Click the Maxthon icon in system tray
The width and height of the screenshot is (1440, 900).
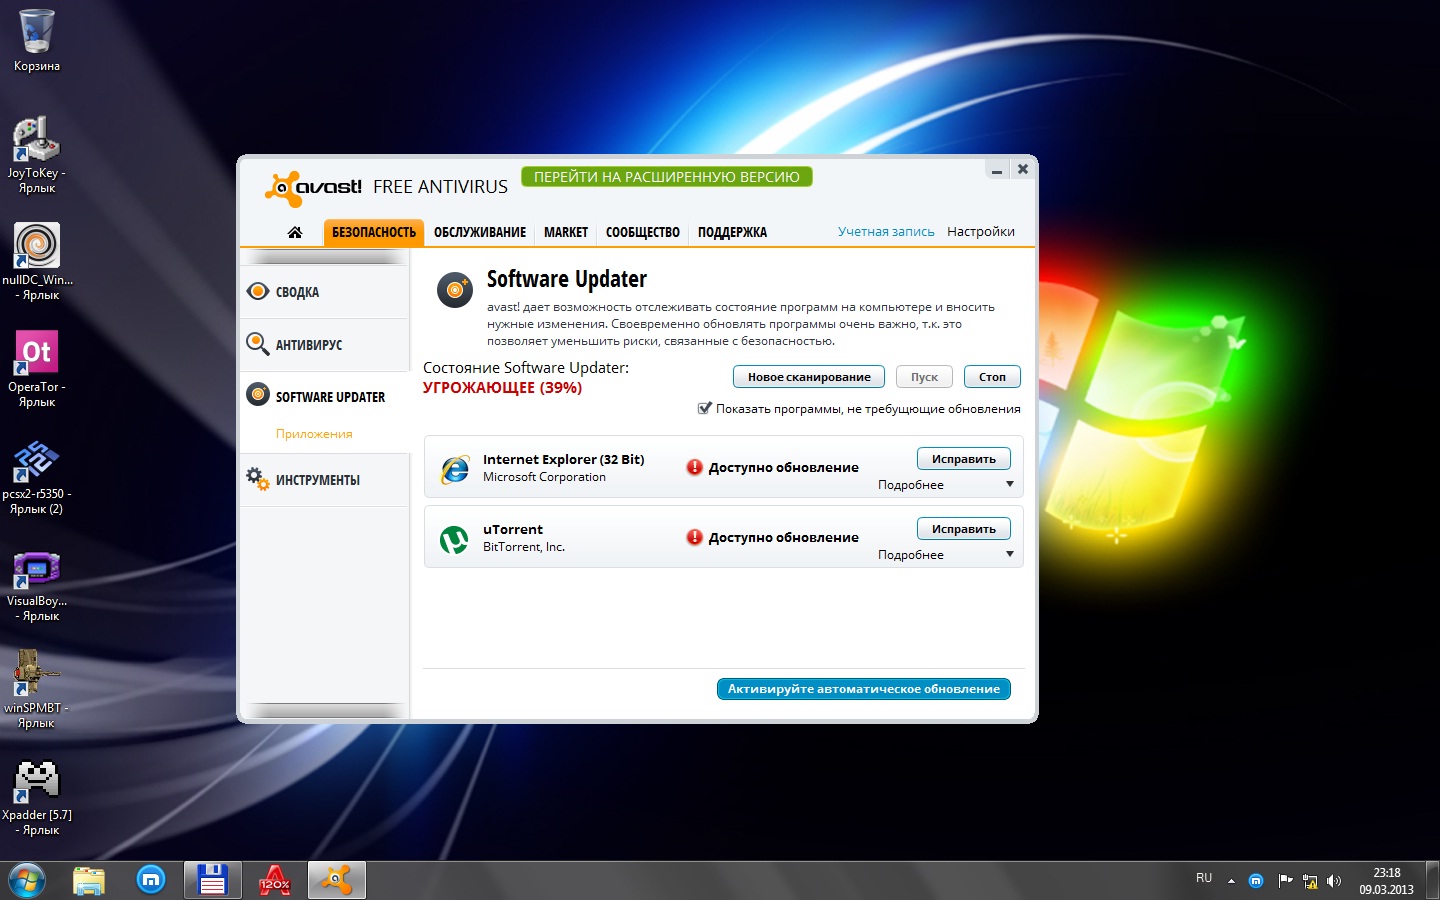pos(1256,881)
